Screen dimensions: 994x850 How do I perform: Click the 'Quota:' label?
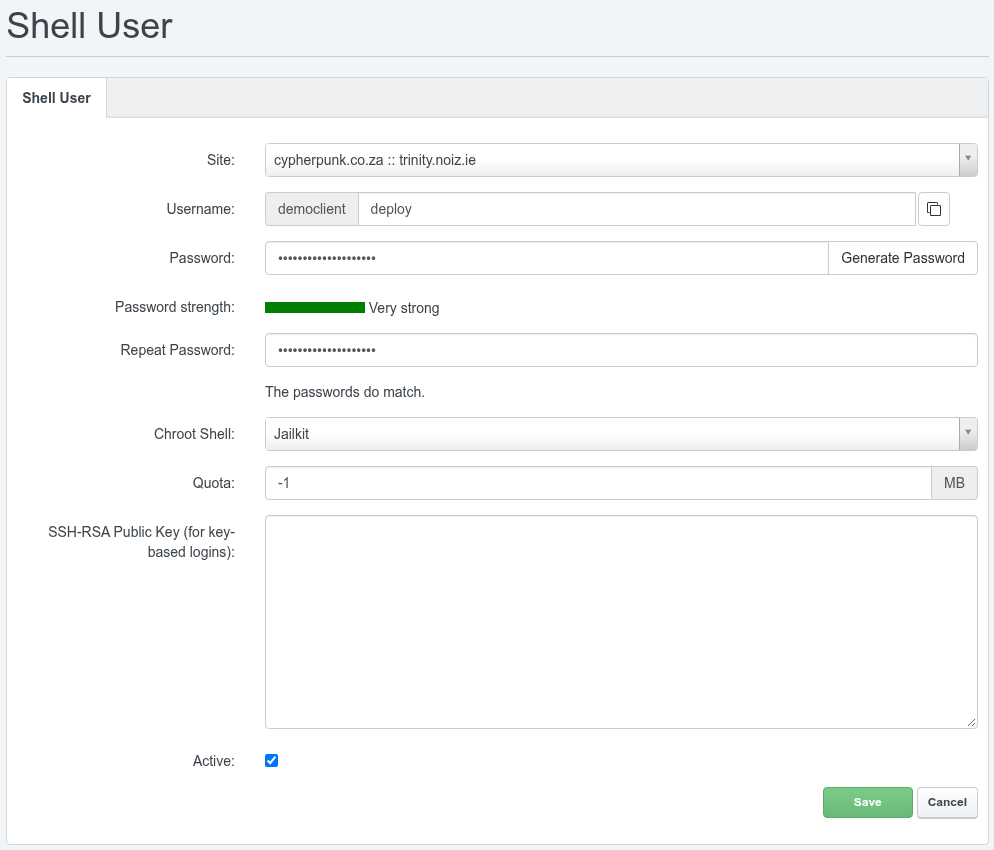click(x=214, y=483)
